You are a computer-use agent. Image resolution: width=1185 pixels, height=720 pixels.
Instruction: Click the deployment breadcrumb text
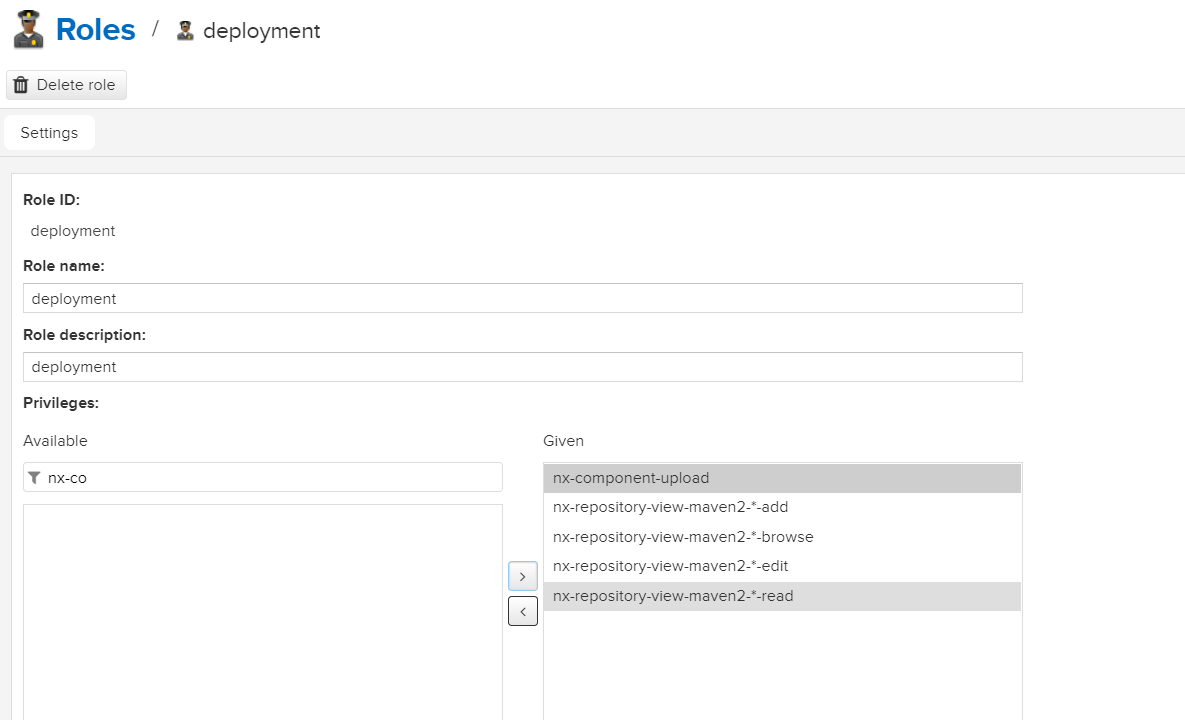[x=261, y=31]
